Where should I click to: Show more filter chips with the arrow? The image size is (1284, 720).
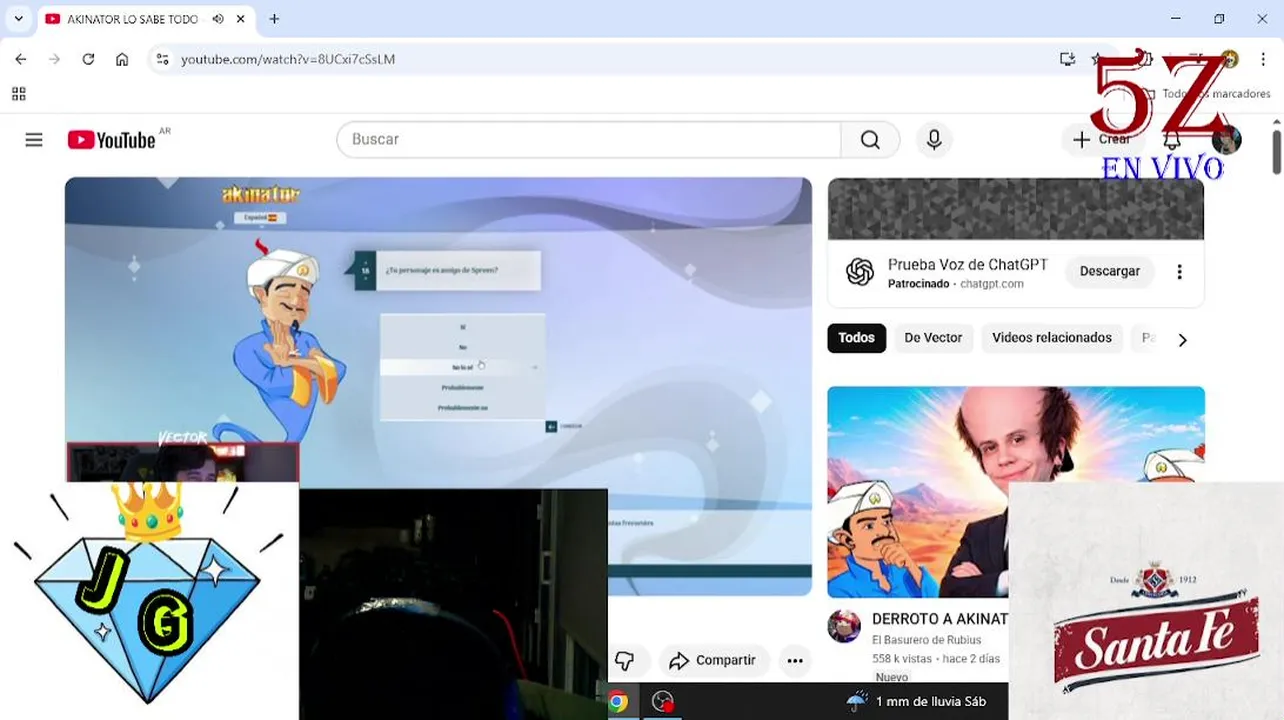[1182, 340]
